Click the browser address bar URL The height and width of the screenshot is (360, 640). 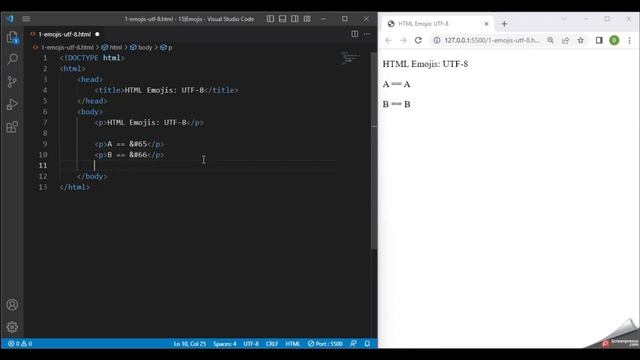point(492,40)
